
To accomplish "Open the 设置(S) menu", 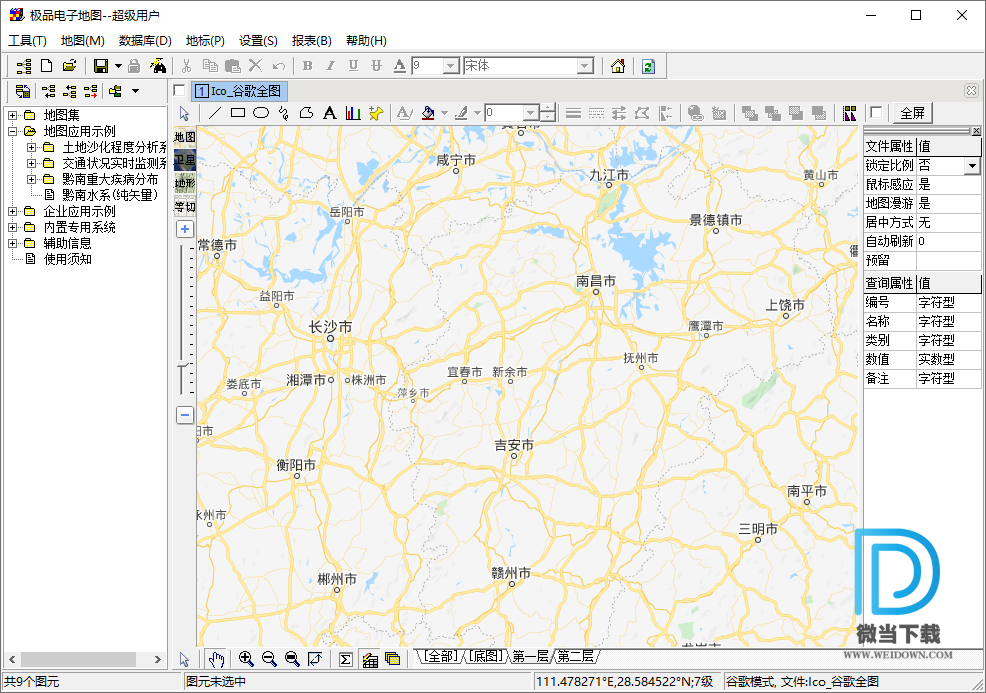I will pyautogui.click(x=258, y=41).
